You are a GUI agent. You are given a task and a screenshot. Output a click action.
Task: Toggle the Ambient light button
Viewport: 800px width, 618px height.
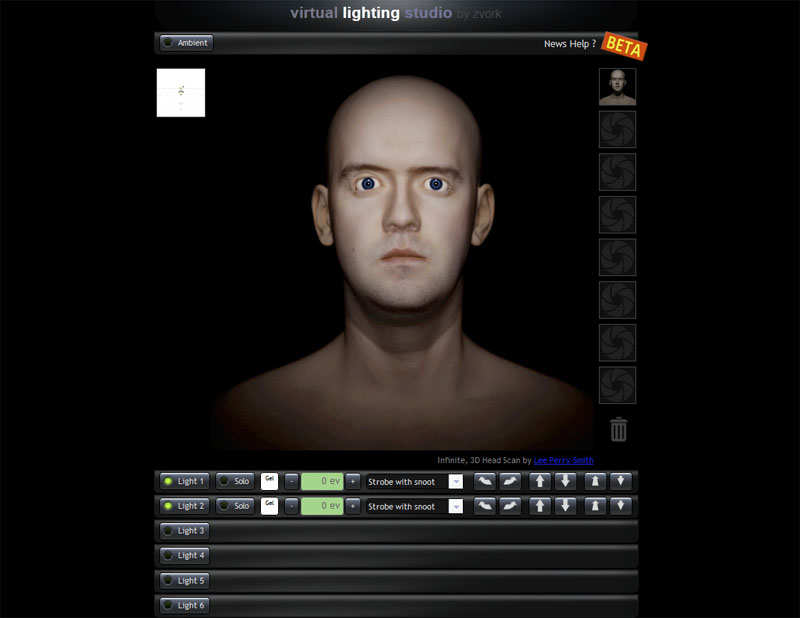click(x=186, y=43)
